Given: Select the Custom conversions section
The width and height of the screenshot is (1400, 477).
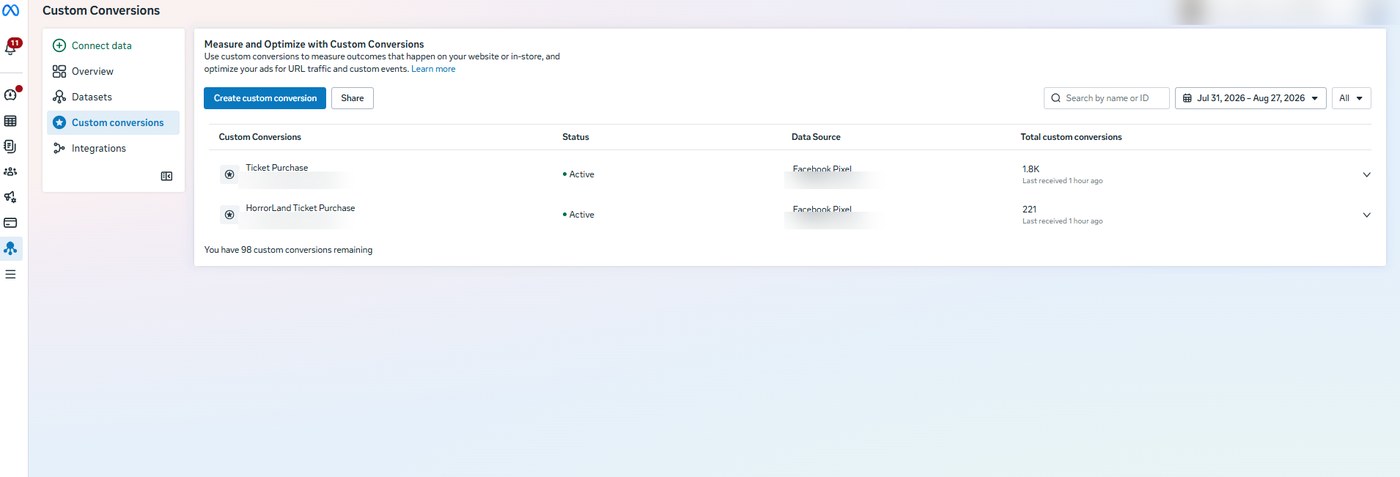Looking at the screenshot, I should click(x=113, y=123).
